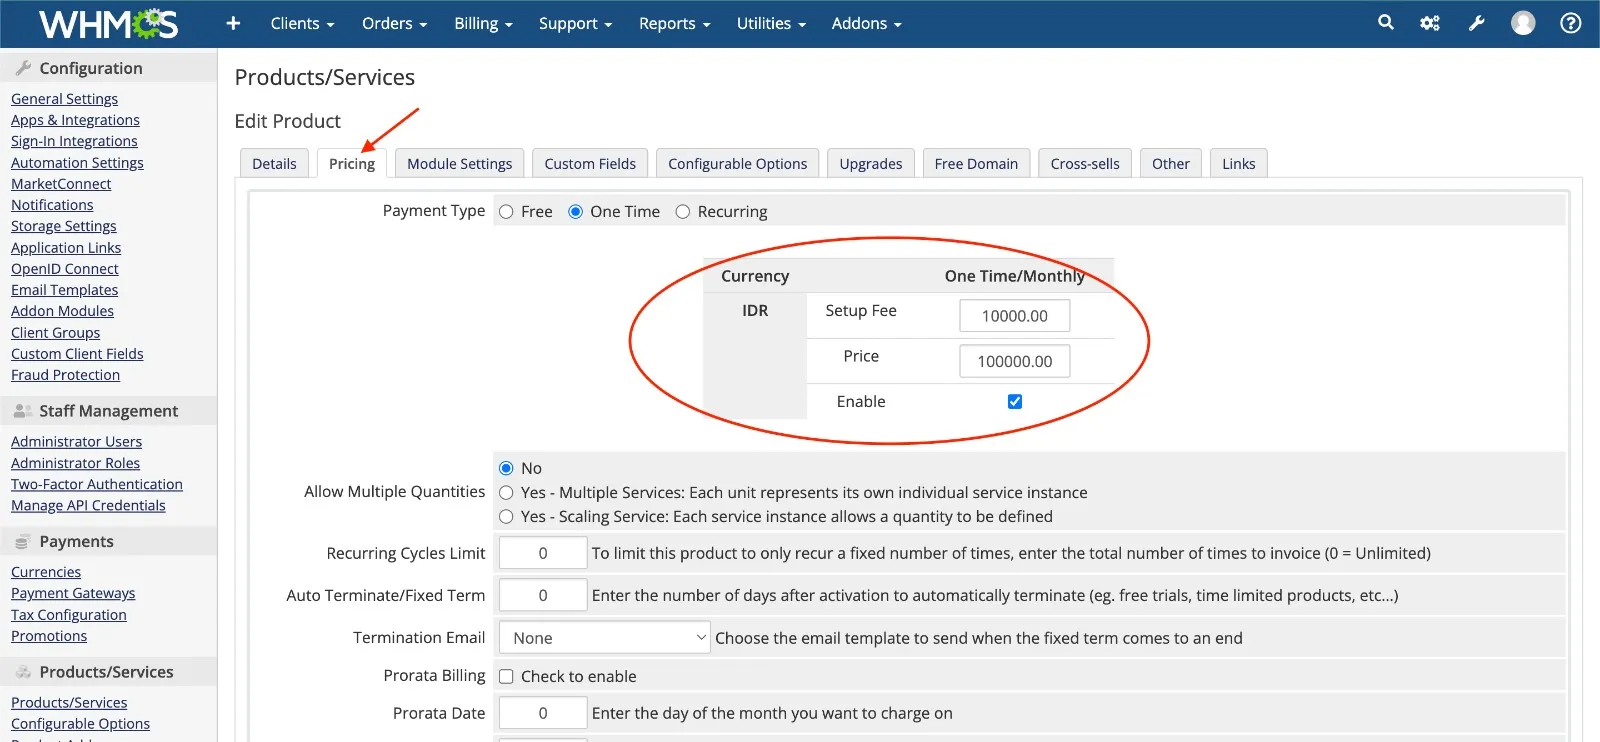
Task: Open the user account avatar
Action: tap(1523, 23)
